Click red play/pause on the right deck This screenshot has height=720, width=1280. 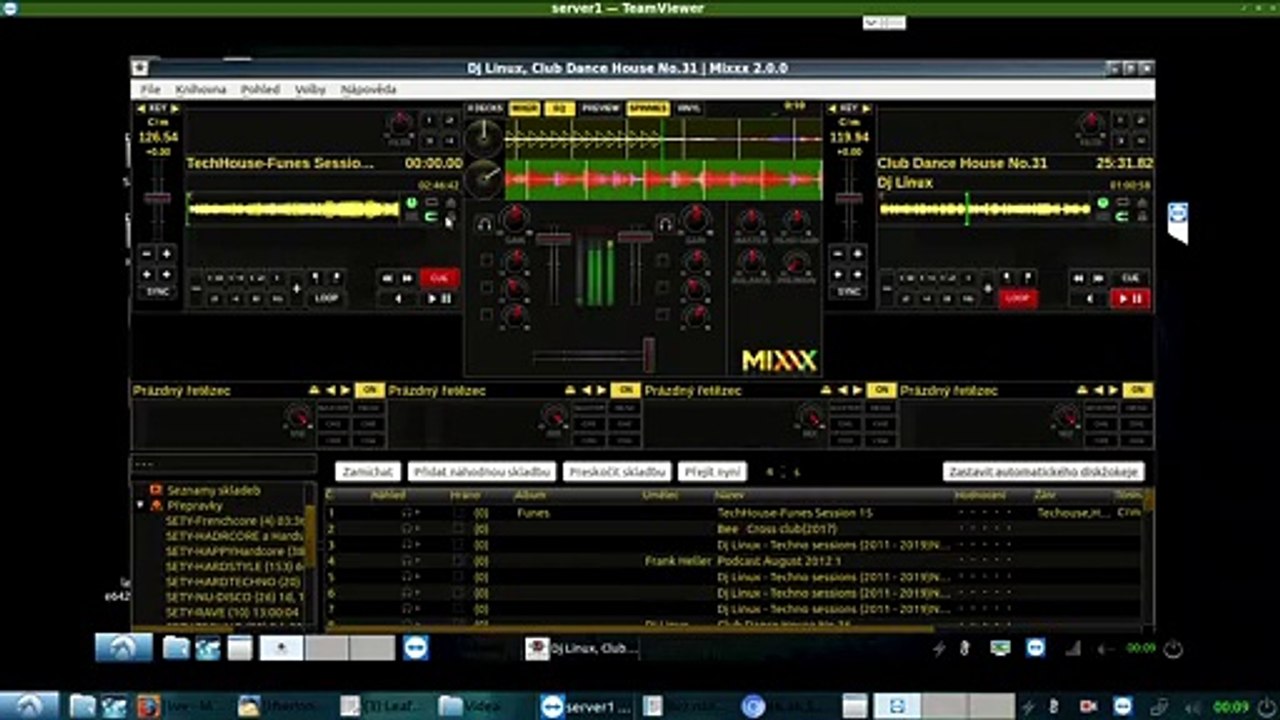tap(1131, 298)
